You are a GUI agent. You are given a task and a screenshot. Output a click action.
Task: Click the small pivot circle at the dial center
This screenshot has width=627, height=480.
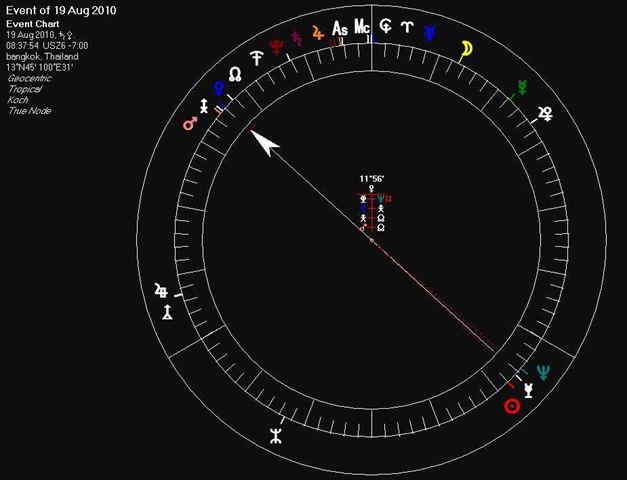click(372, 240)
